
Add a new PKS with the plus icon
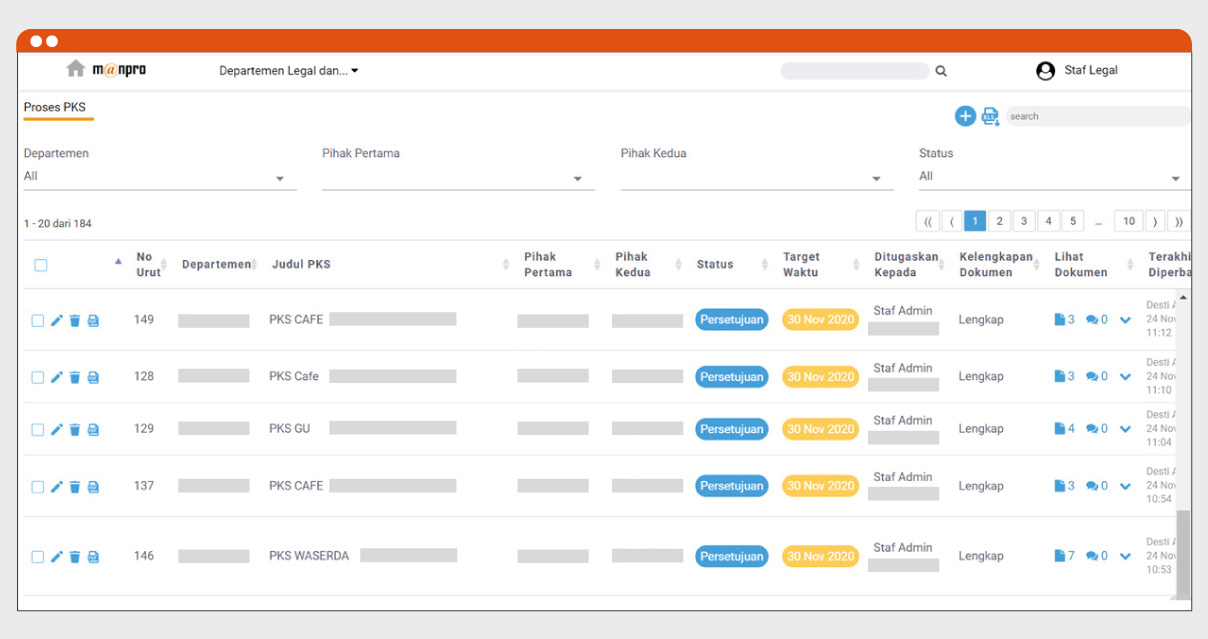965,116
